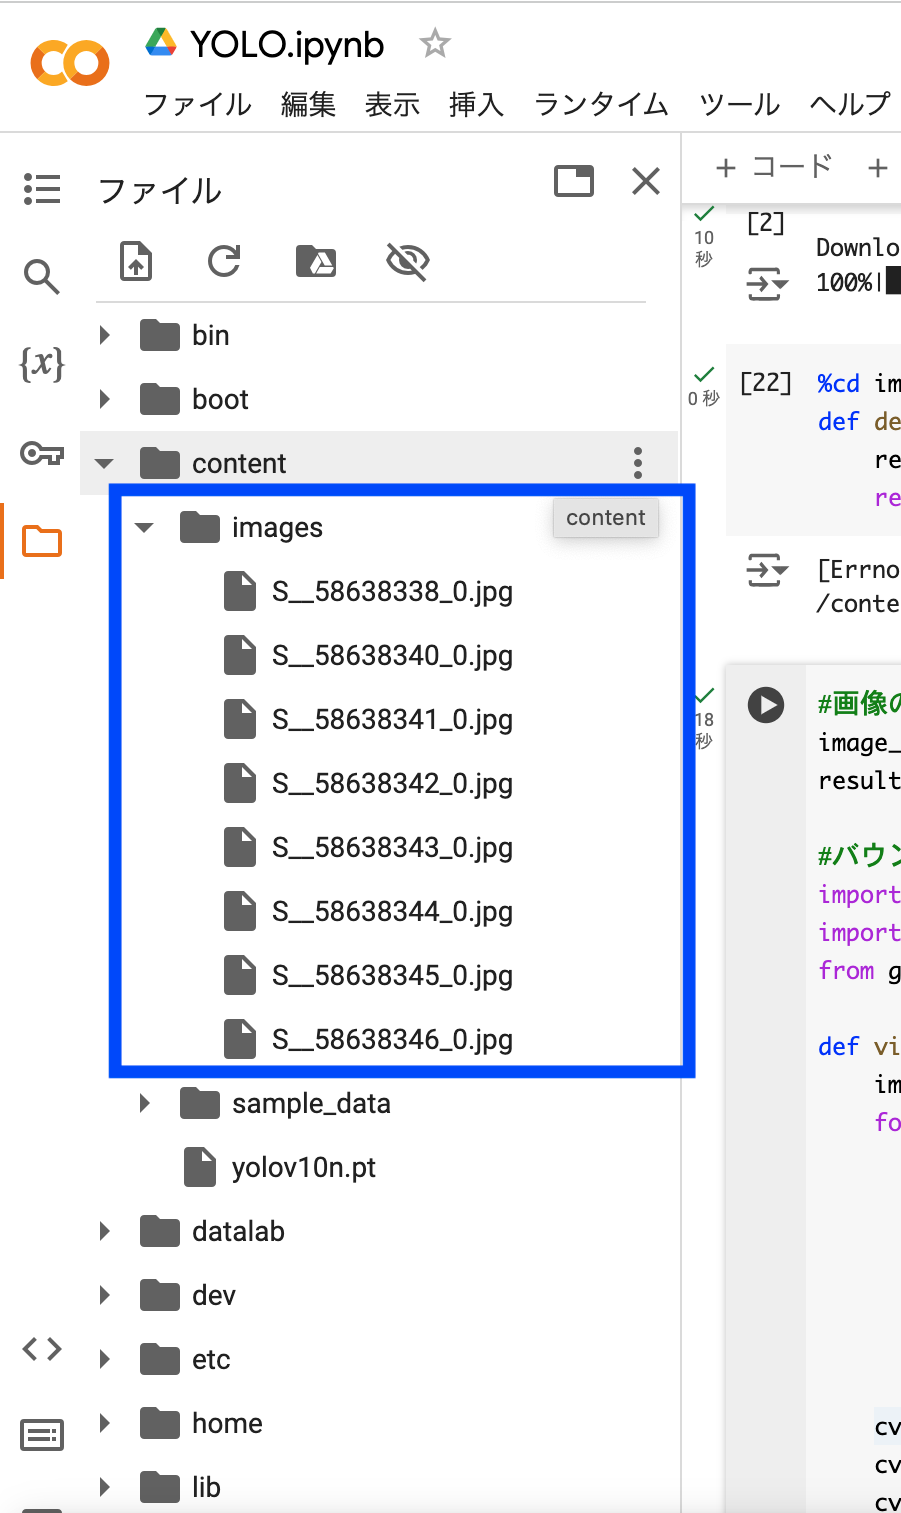Click the search magnifier sidebar icon

(42, 276)
